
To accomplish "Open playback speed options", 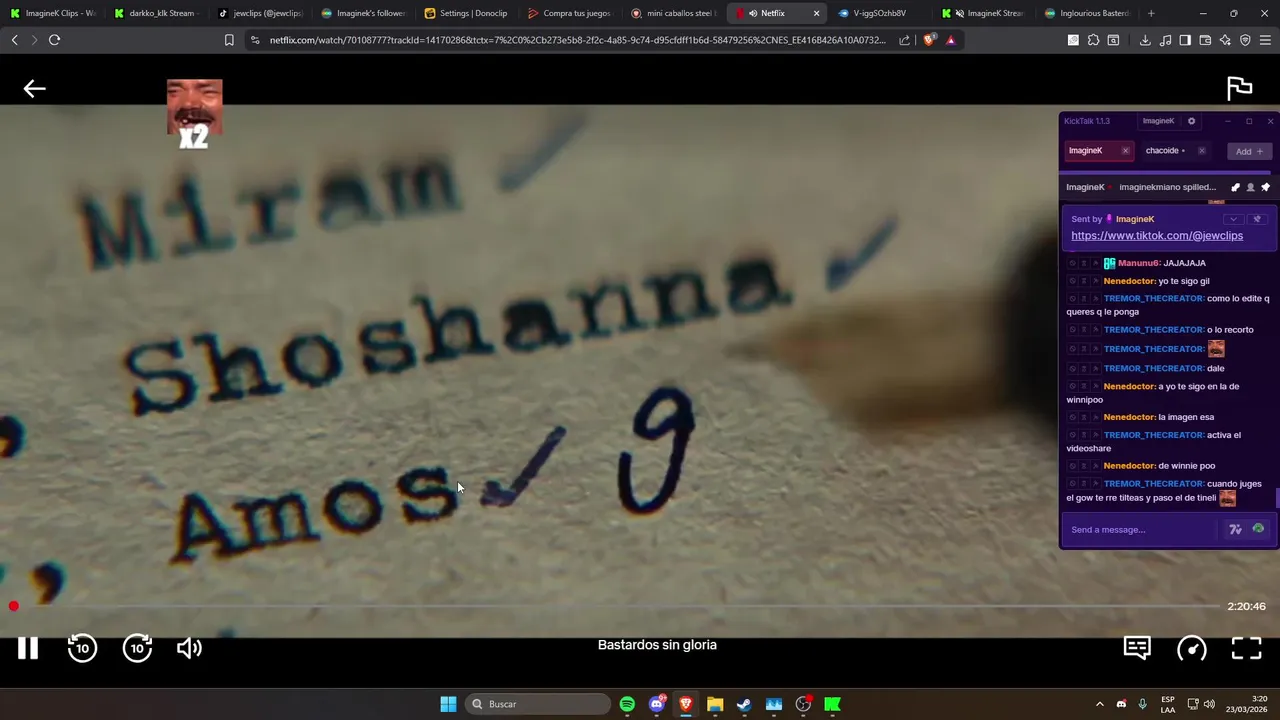I will click(1192, 648).
